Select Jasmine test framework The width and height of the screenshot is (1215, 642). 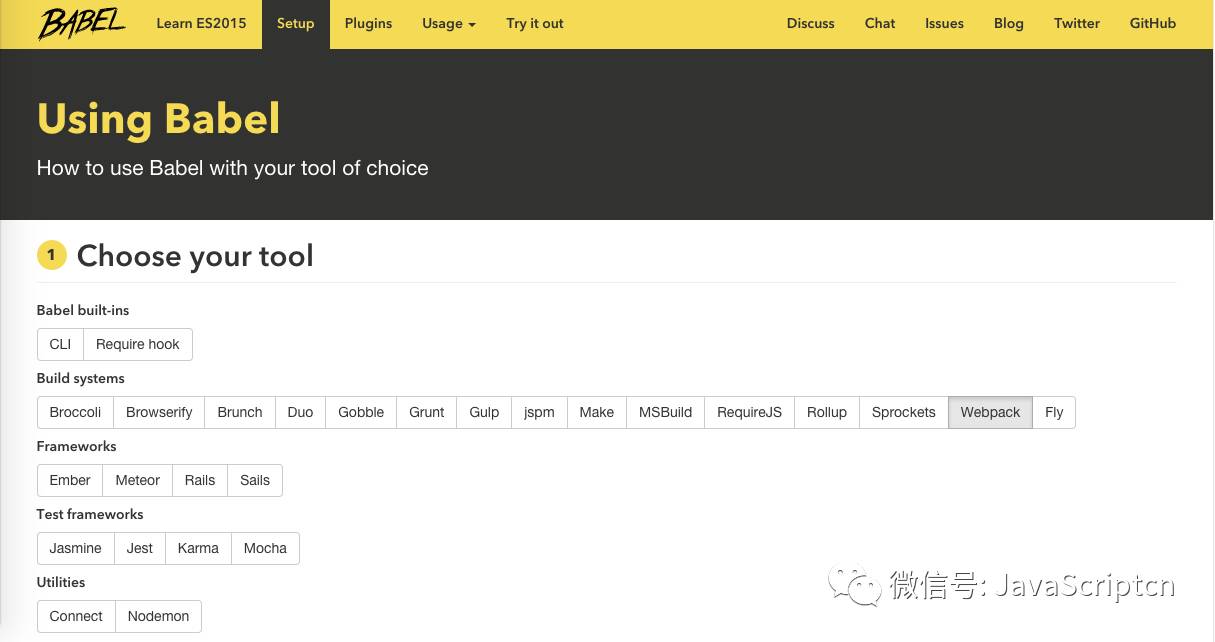[75, 548]
